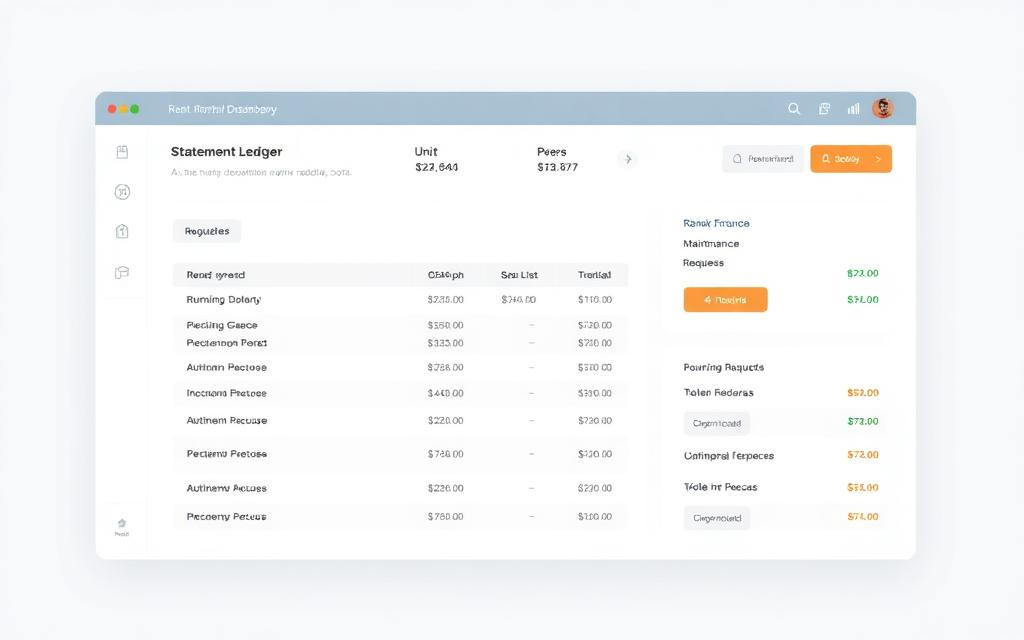Select the box package sidebar icon
The height and width of the screenshot is (640, 1024).
[x=122, y=272]
